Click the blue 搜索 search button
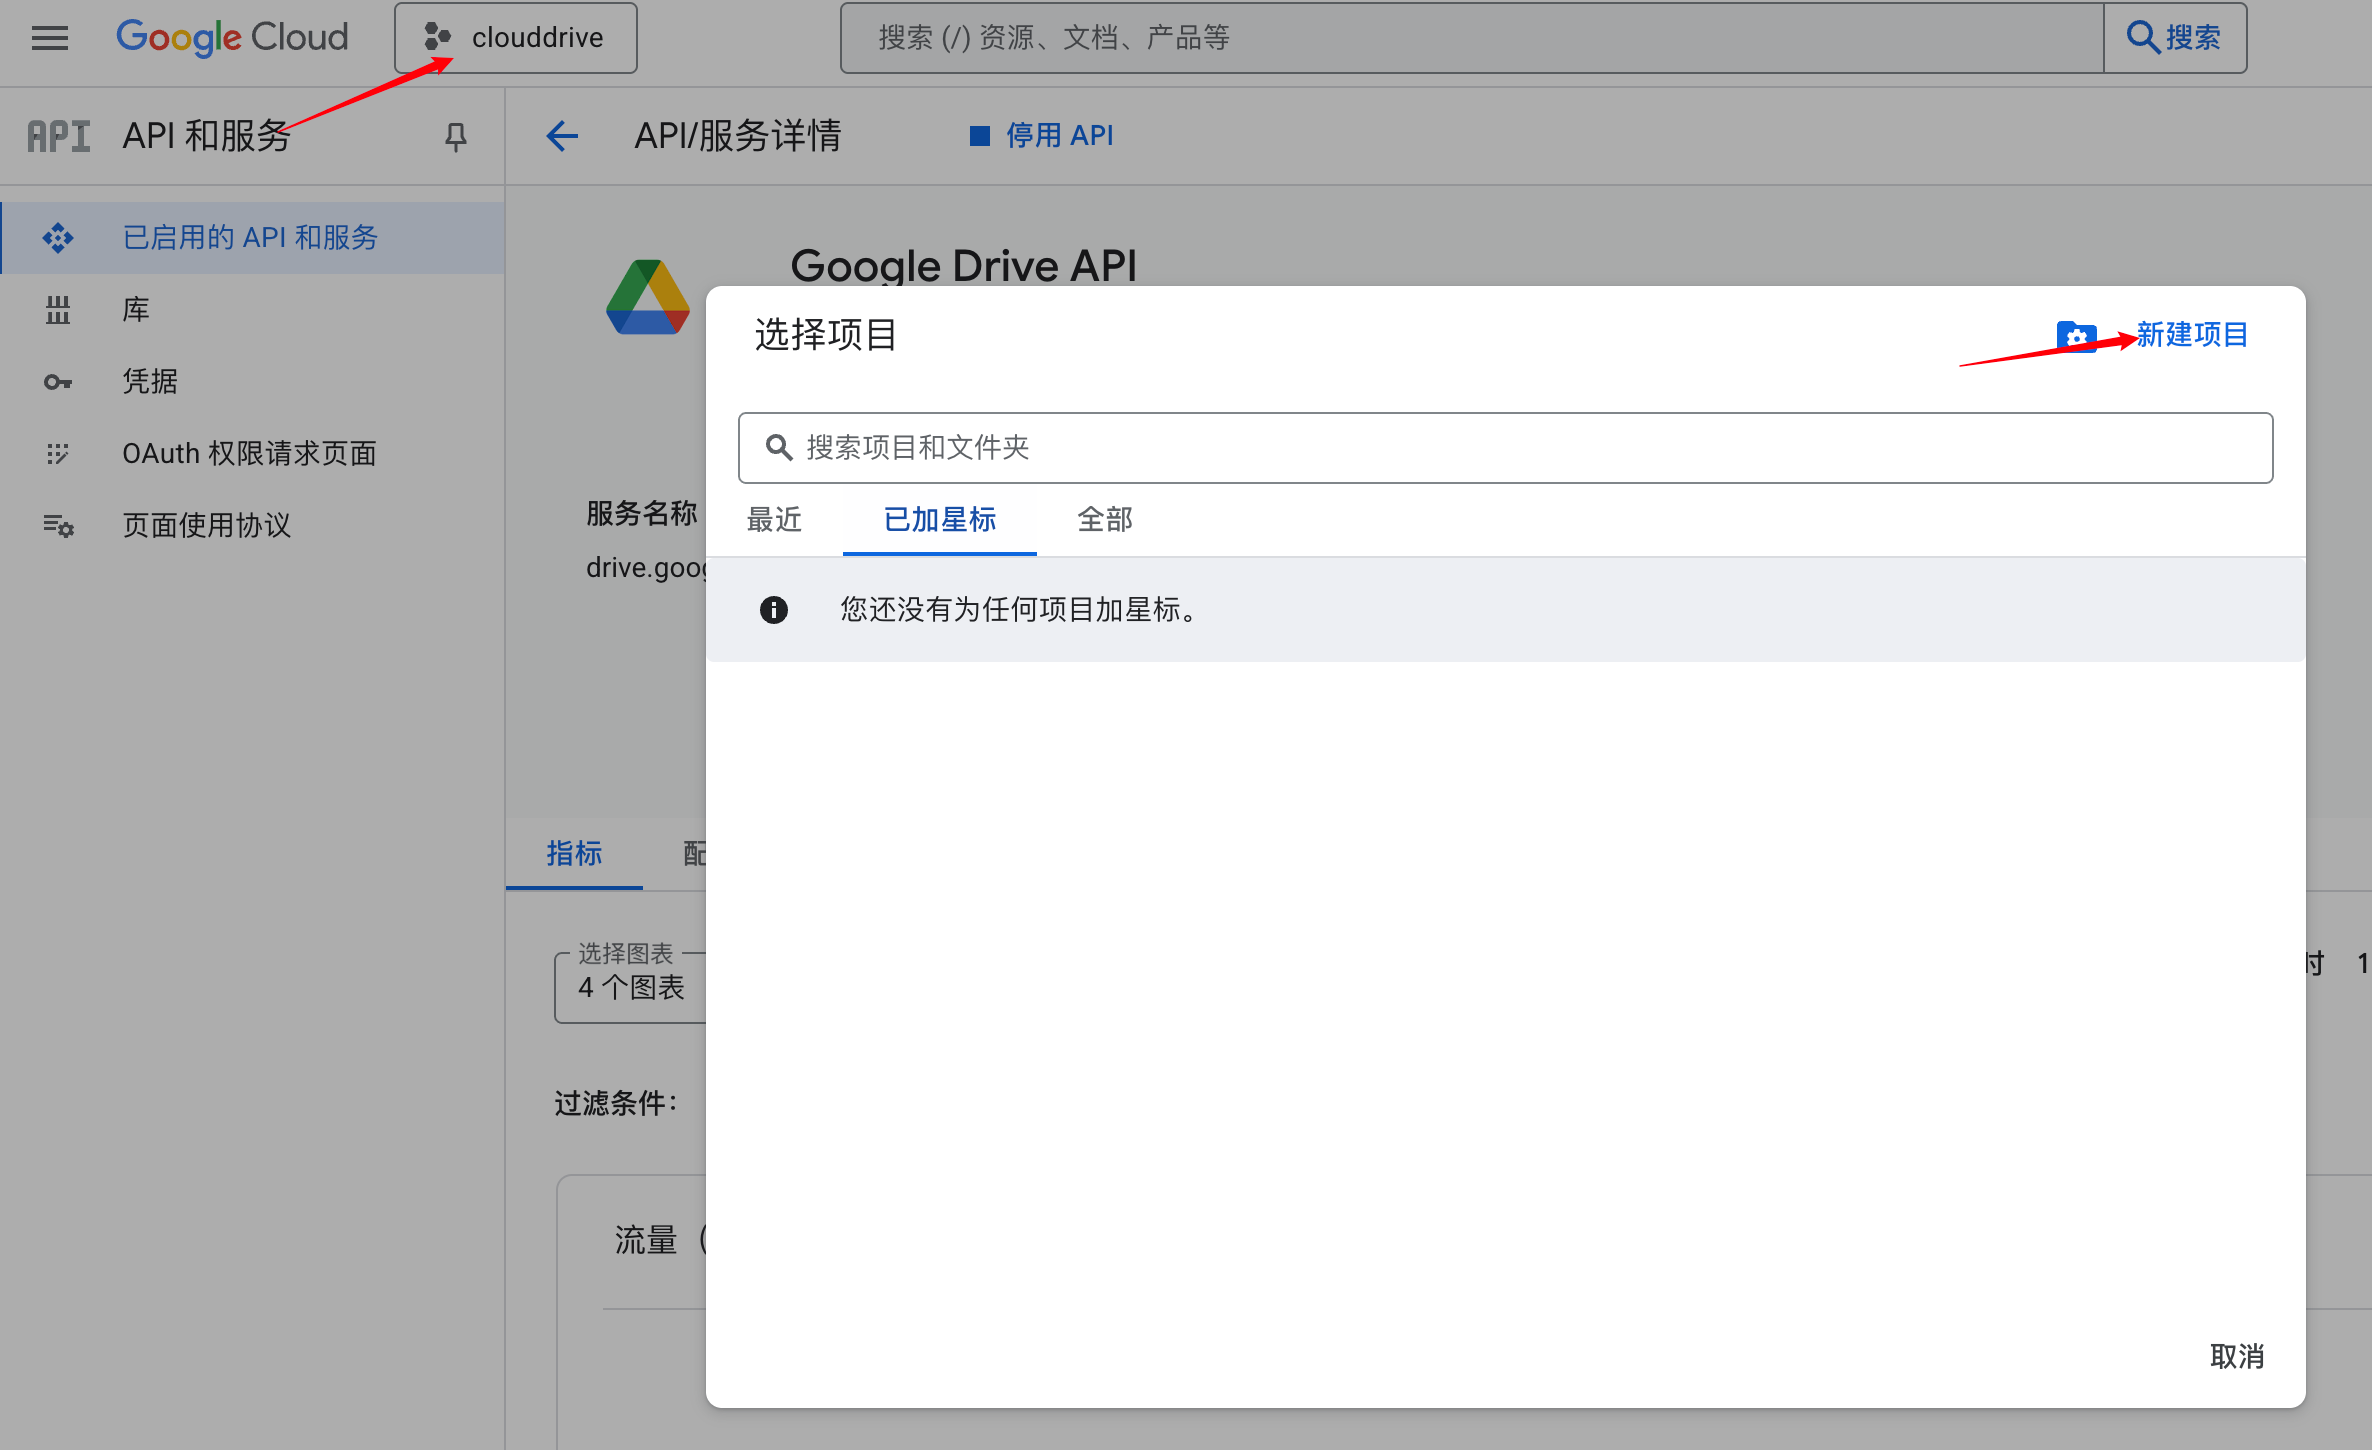Viewport: 2372px width, 1450px height. click(x=2175, y=38)
